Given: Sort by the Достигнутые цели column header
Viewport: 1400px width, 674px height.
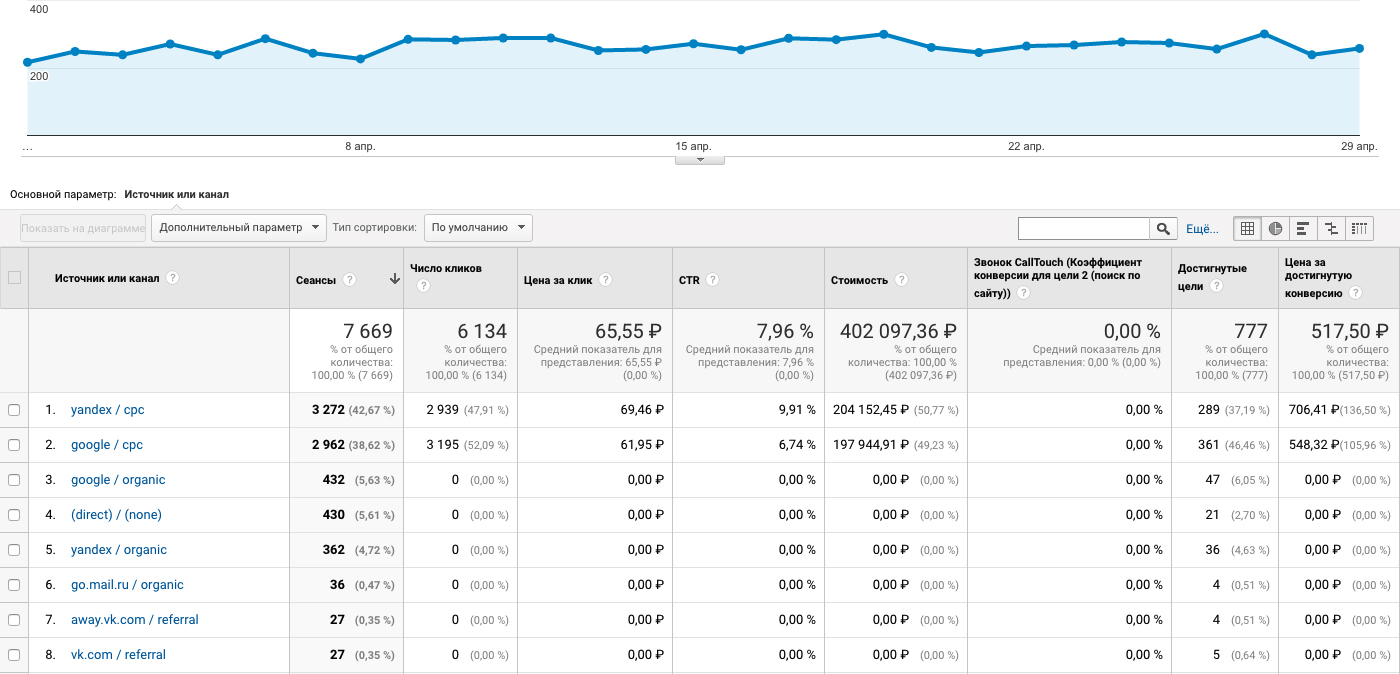Looking at the screenshot, I should click(x=1212, y=276).
